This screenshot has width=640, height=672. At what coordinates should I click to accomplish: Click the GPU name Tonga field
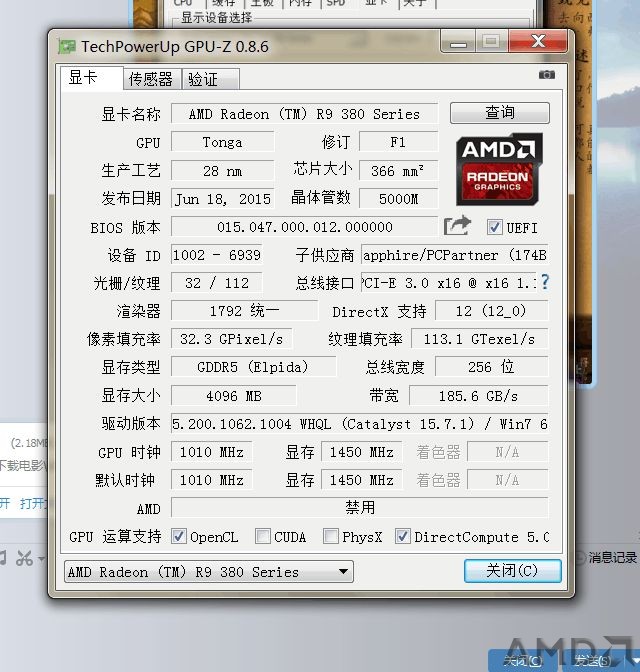point(222,142)
